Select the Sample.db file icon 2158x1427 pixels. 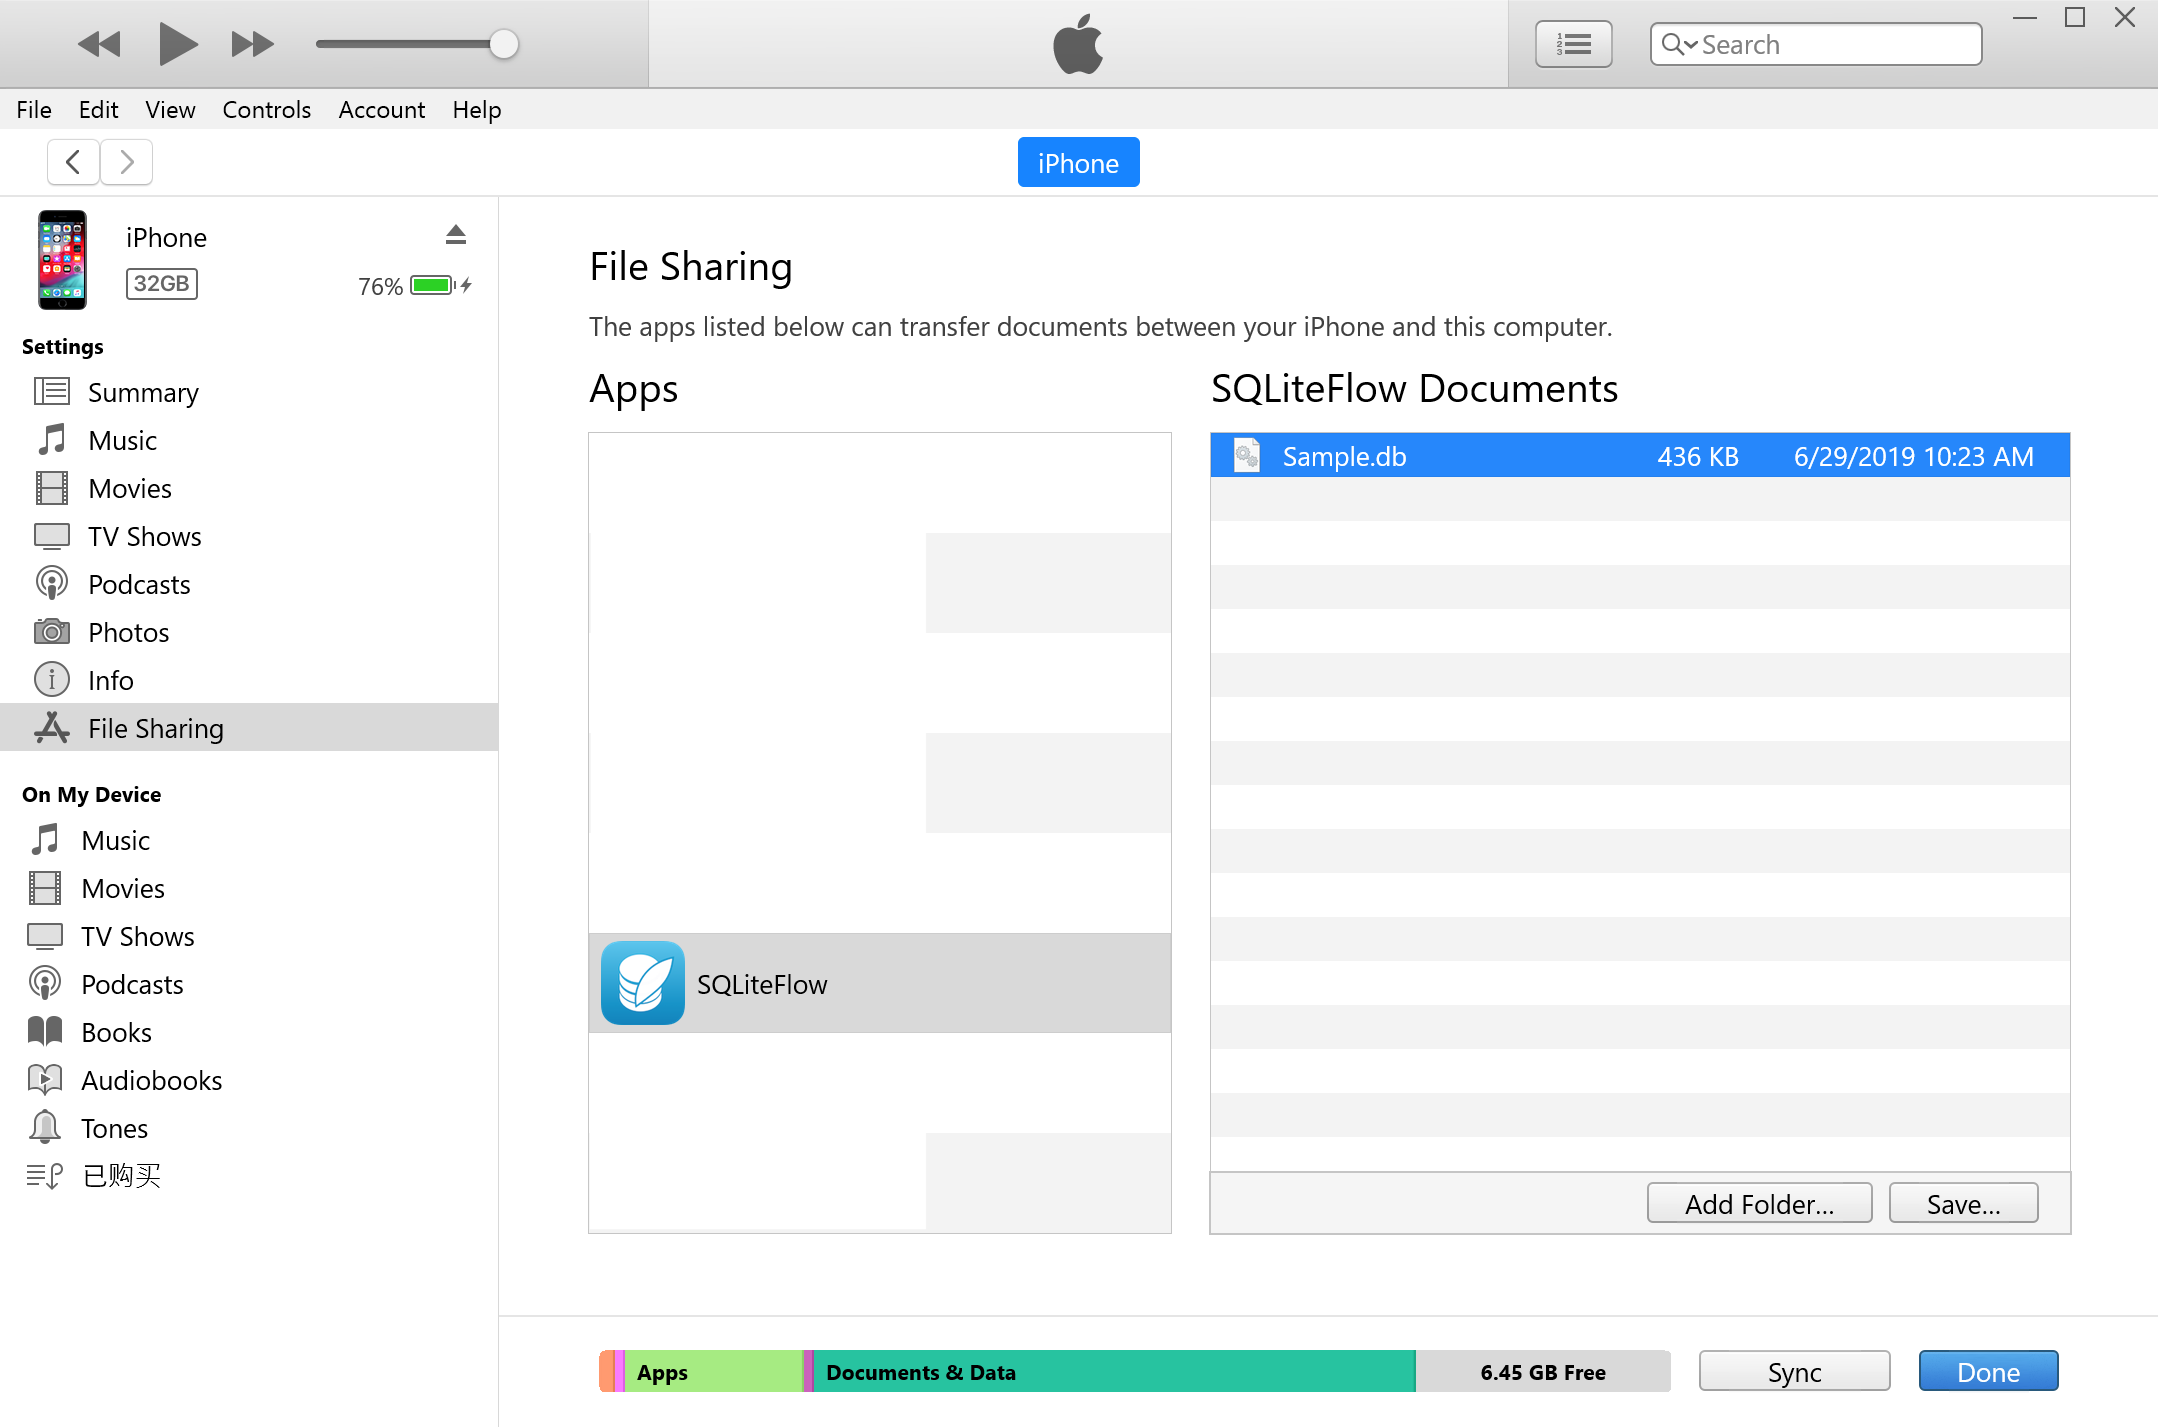click(1246, 456)
